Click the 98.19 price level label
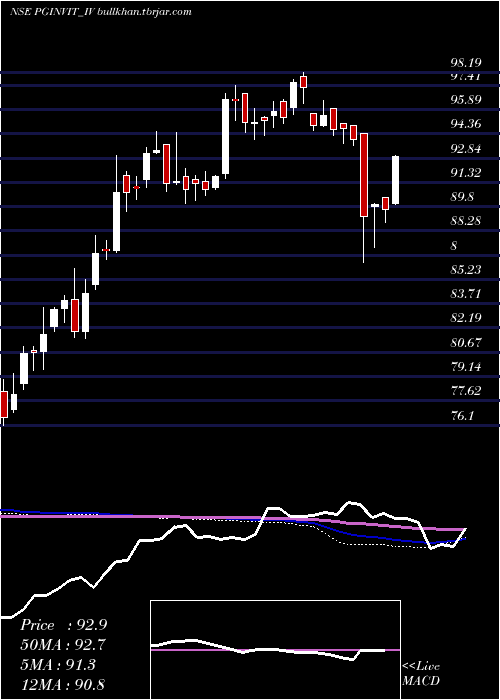Screen dimensions: 500x700 [467, 63]
